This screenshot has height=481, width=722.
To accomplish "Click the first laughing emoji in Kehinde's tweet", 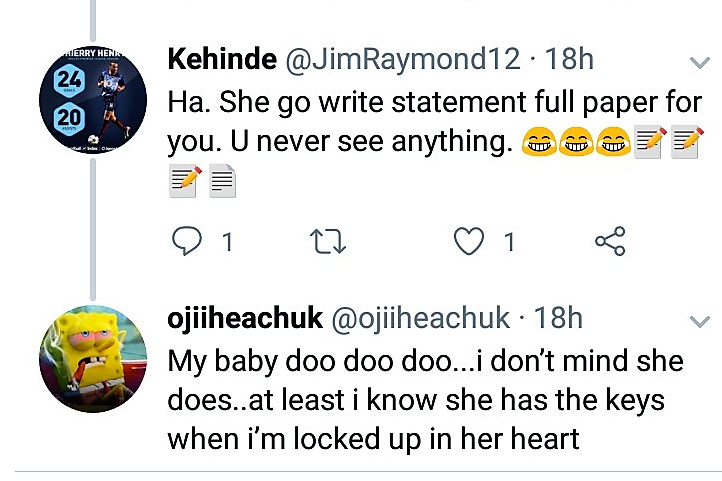I will pyautogui.click(x=539, y=141).
